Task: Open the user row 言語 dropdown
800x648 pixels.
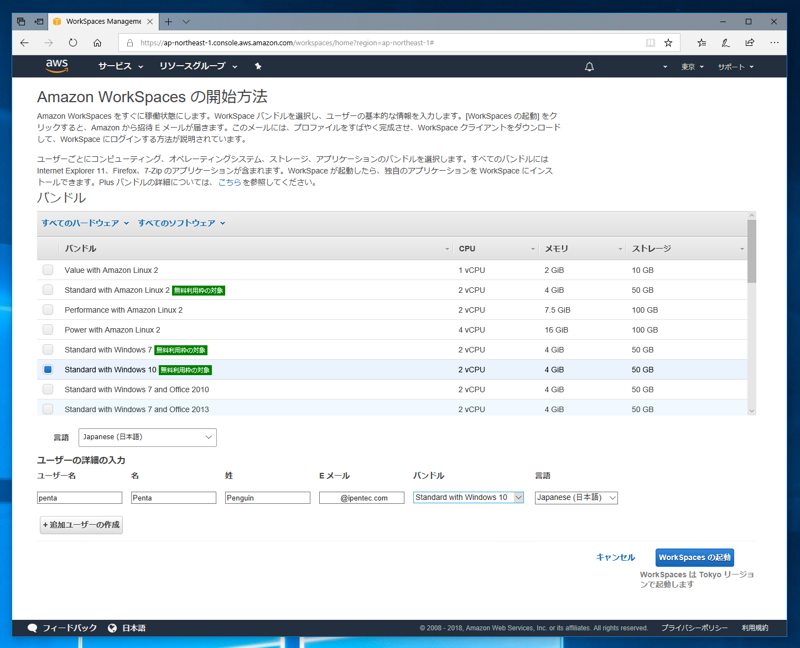Action: (x=576, y=497)
